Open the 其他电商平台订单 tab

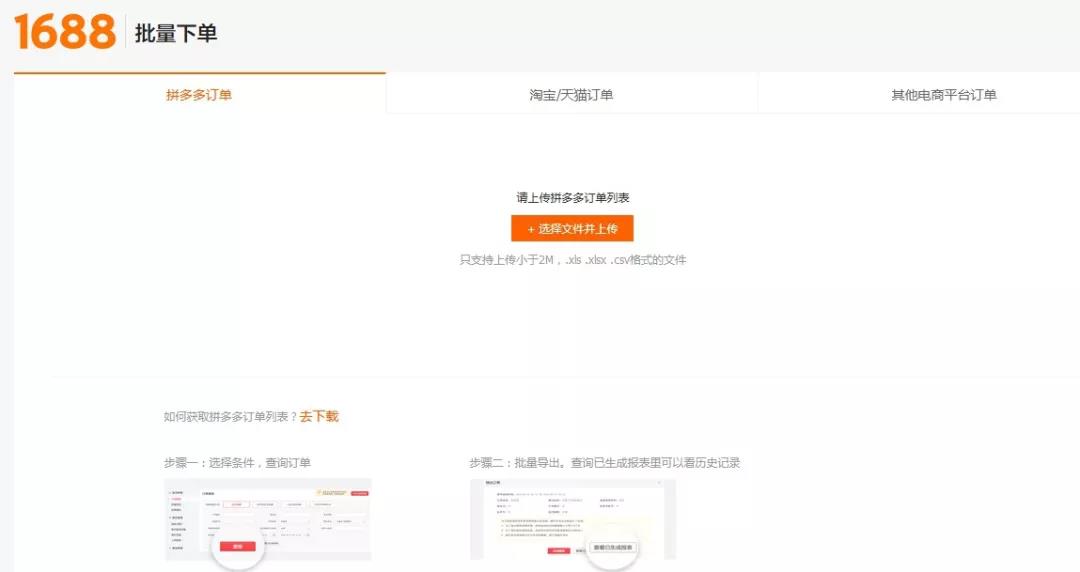[943, 95]
